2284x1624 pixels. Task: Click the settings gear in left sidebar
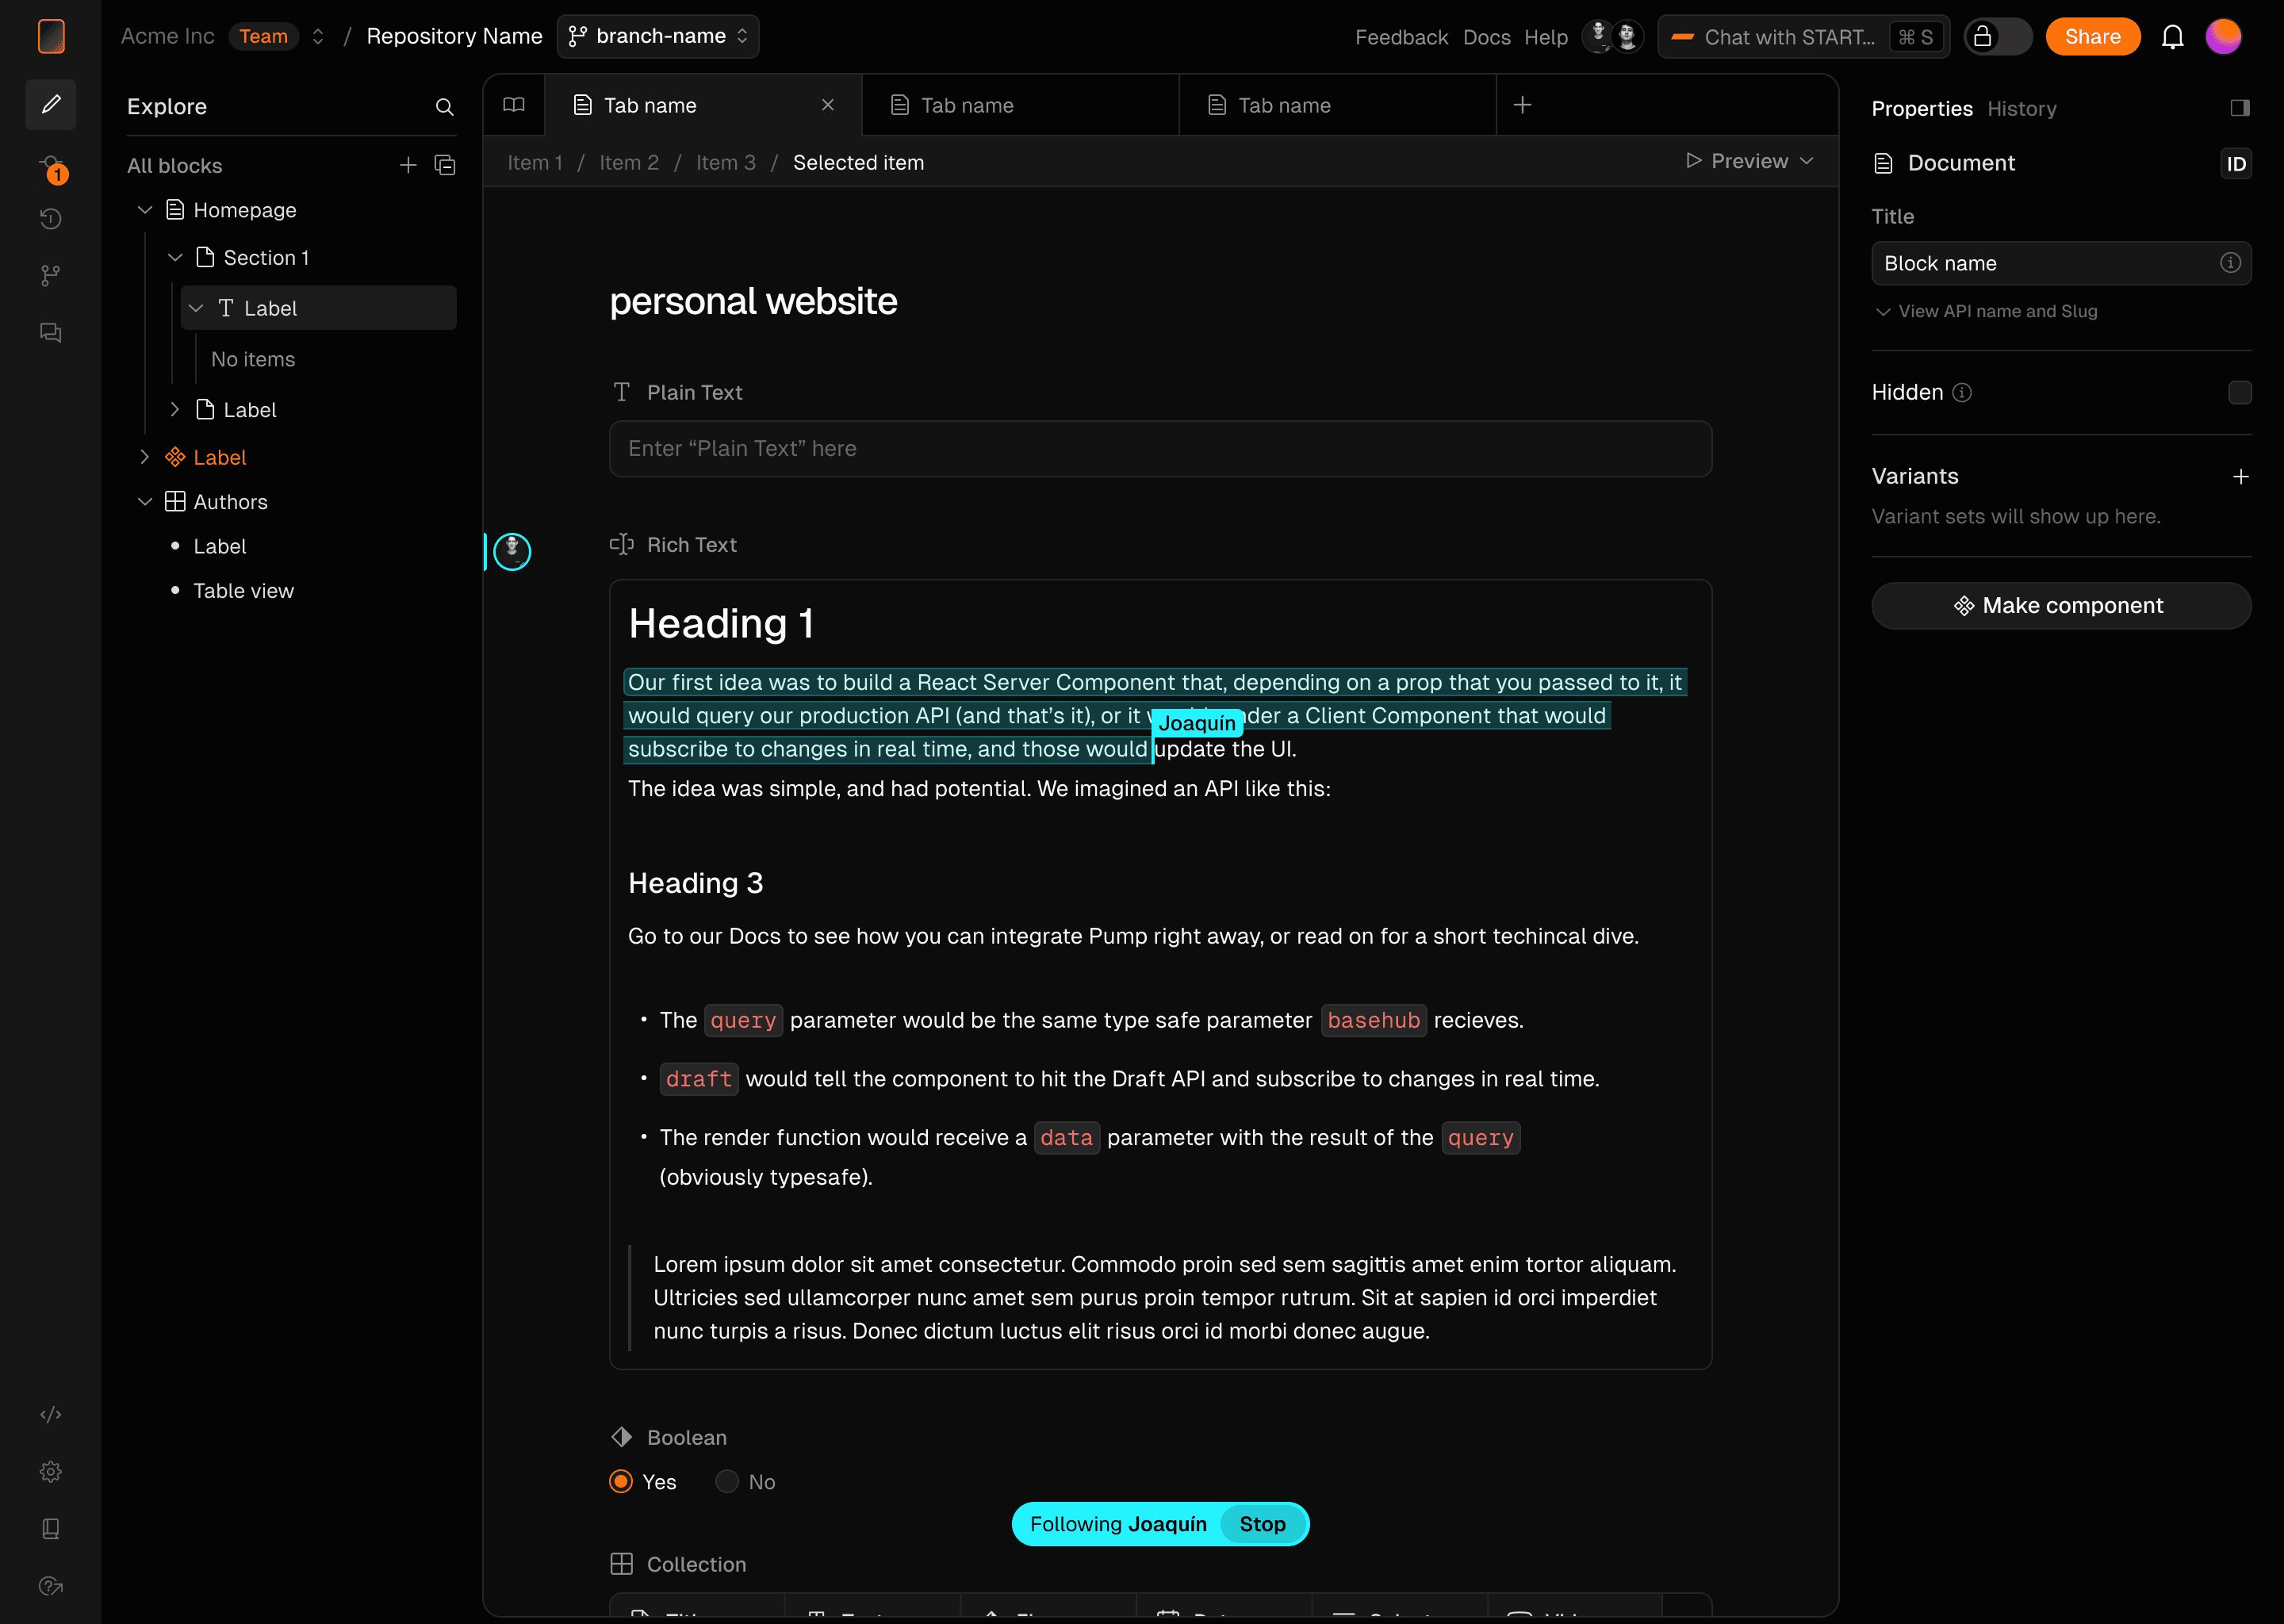pos(51,1471)
